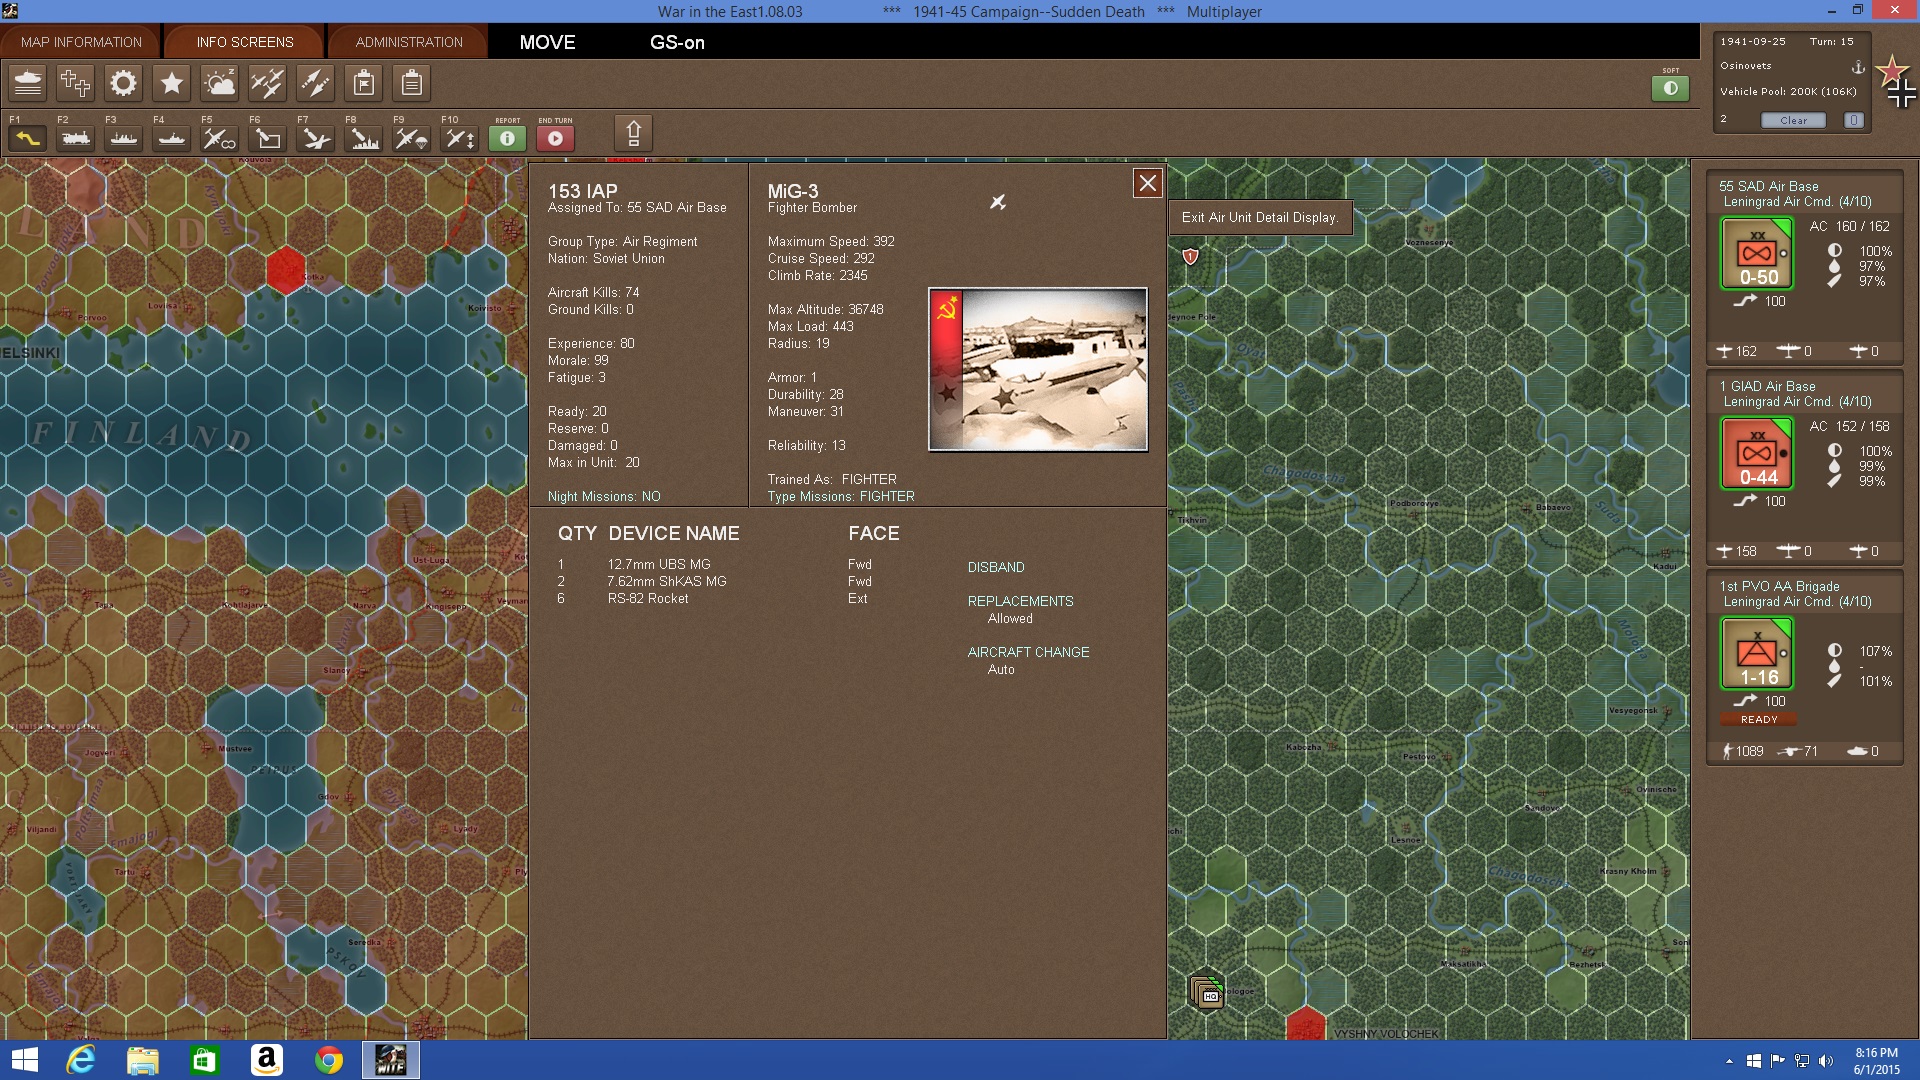Click the double-cross reinforcements icon
This screenshot has width=1920, height=1080.
point(75,83)
